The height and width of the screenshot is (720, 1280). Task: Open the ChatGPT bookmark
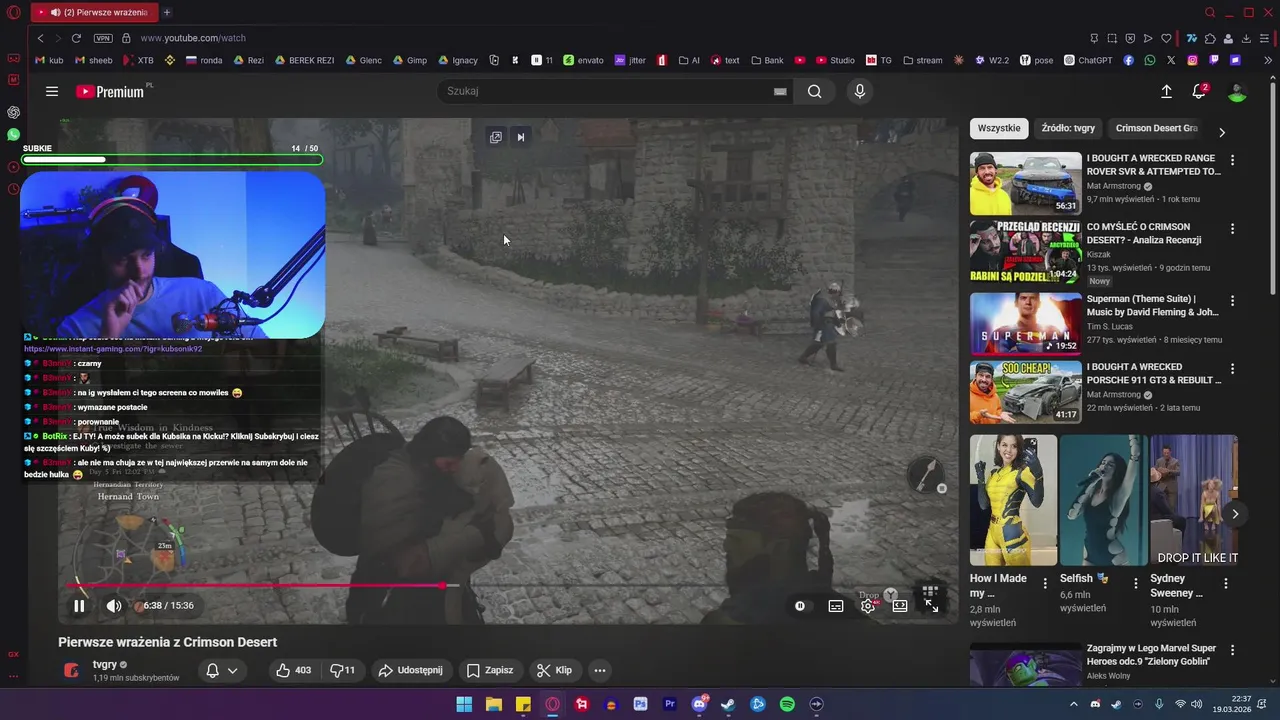pos(1088,60)
